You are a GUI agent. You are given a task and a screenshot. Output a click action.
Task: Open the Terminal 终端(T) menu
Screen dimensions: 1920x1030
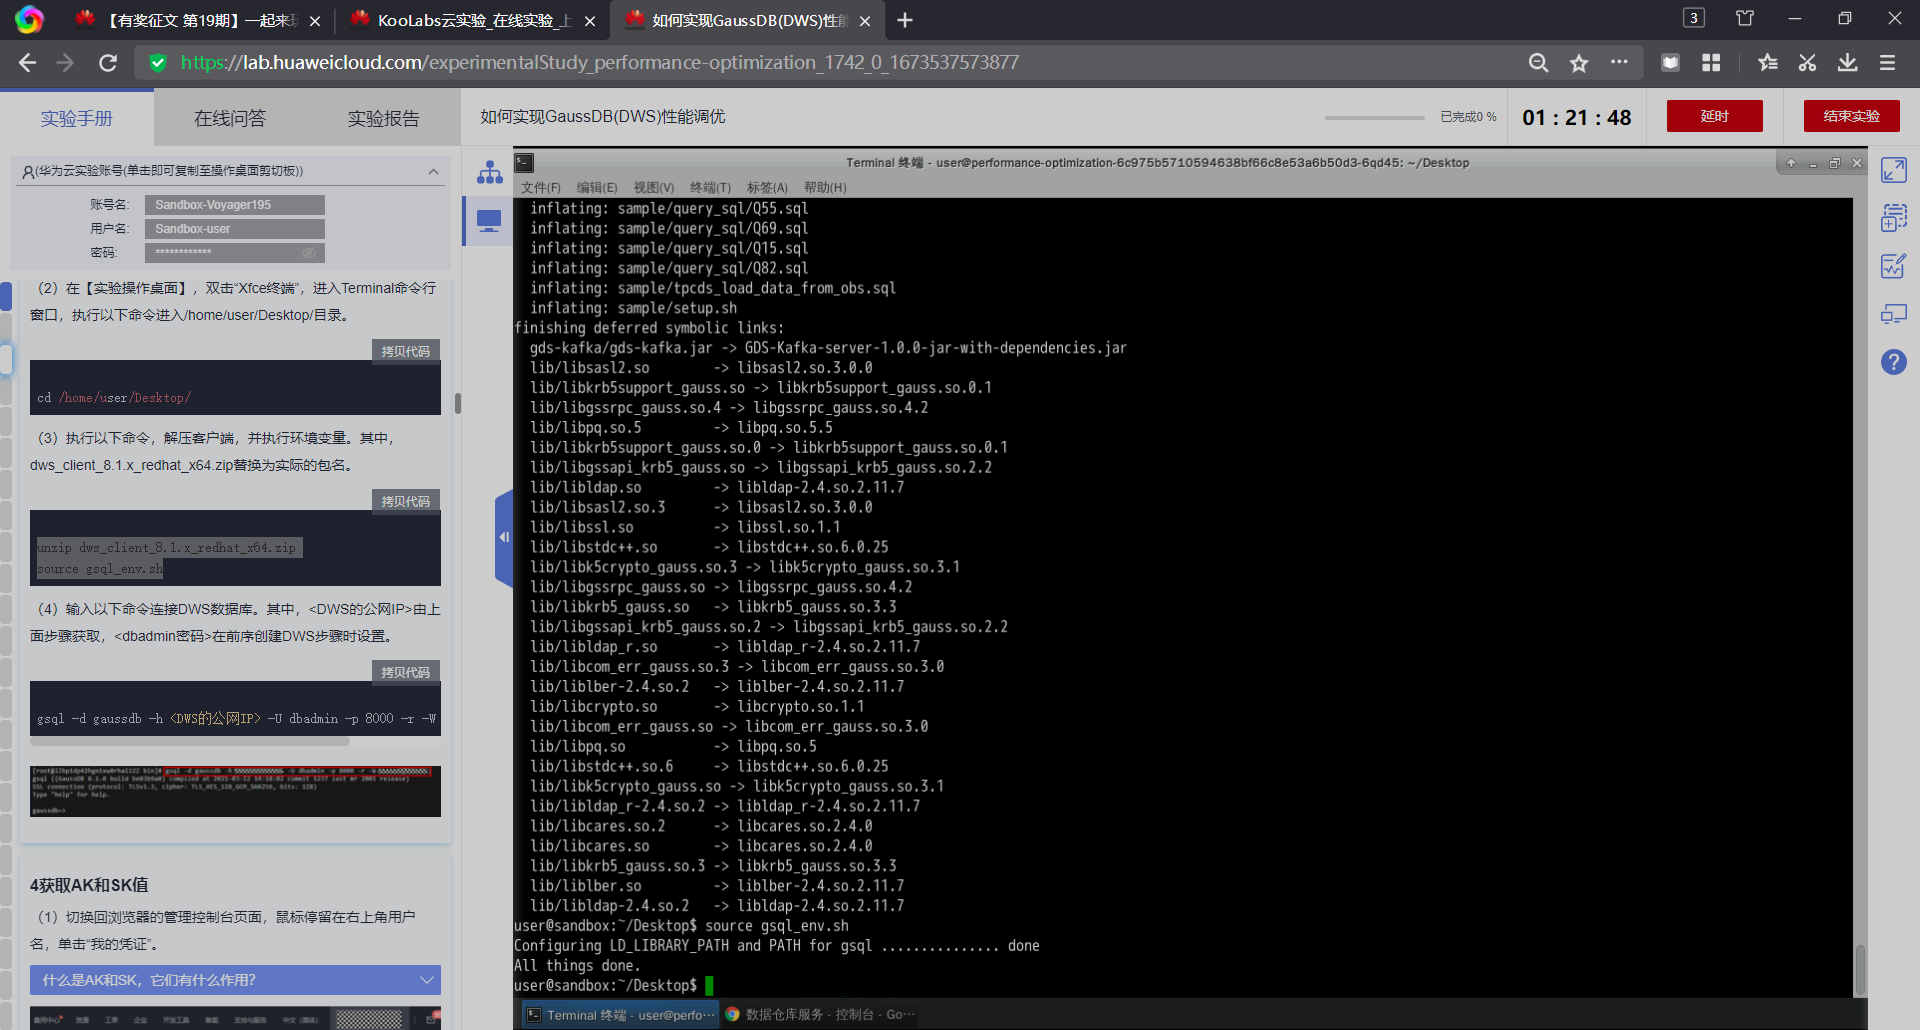click(x=711, y=188)
